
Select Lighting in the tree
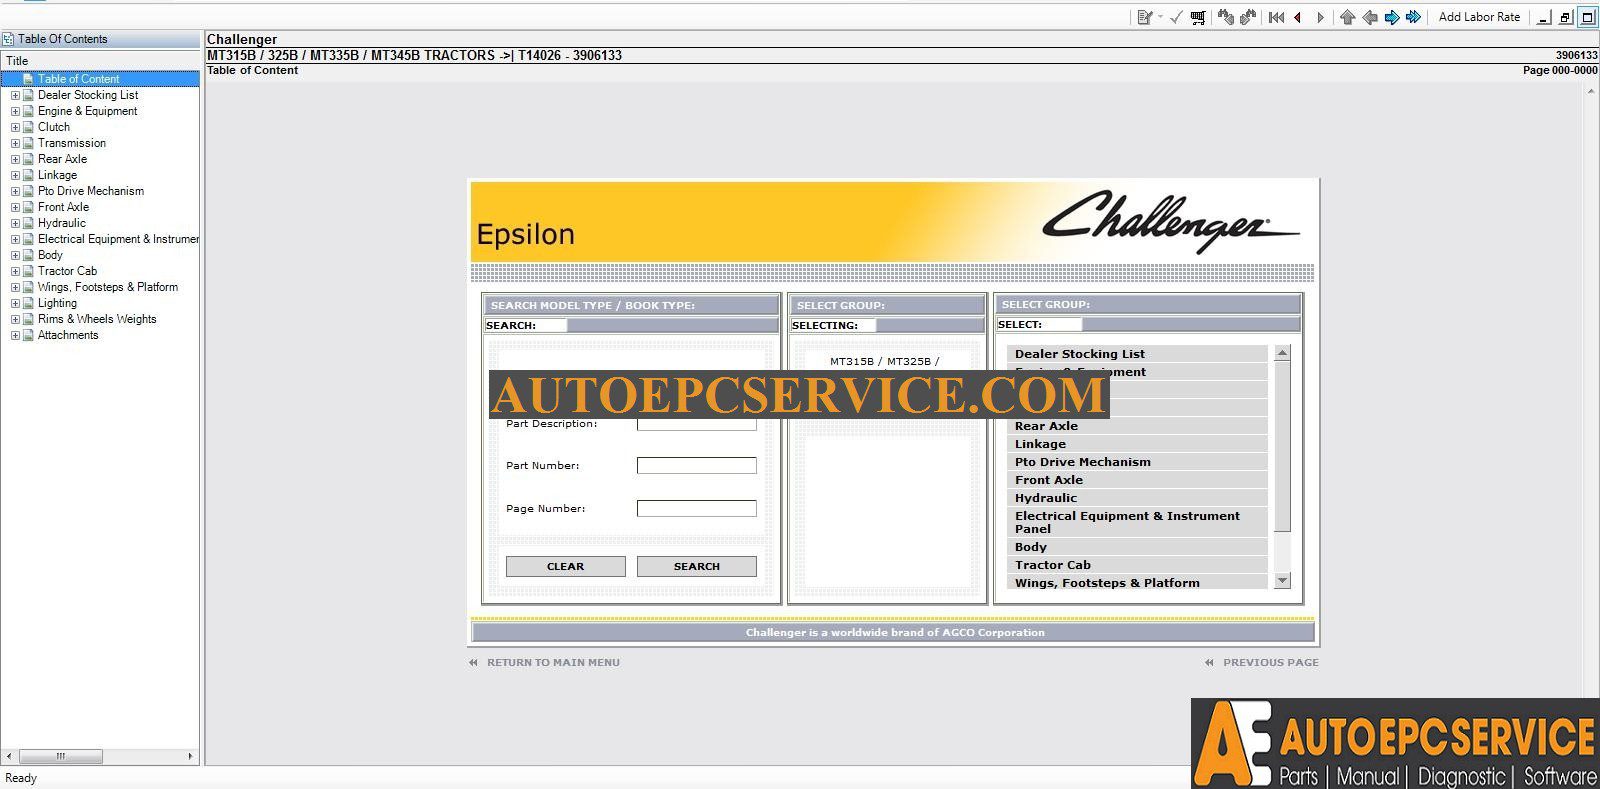tap(57, 303)
